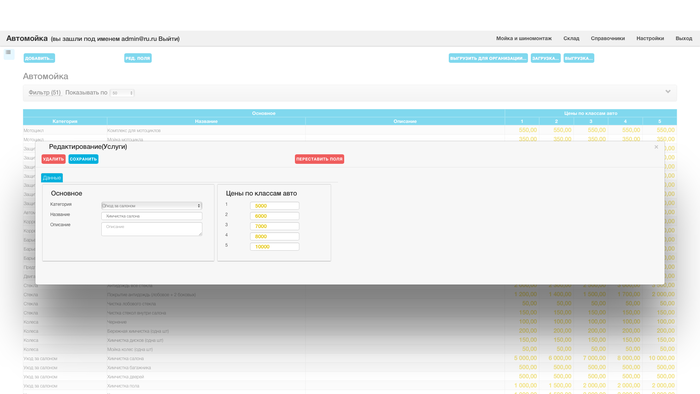Viewport: 700px width, 394px height.
Task: Open the Категория dropdown
Action: (x=152, y=206)
